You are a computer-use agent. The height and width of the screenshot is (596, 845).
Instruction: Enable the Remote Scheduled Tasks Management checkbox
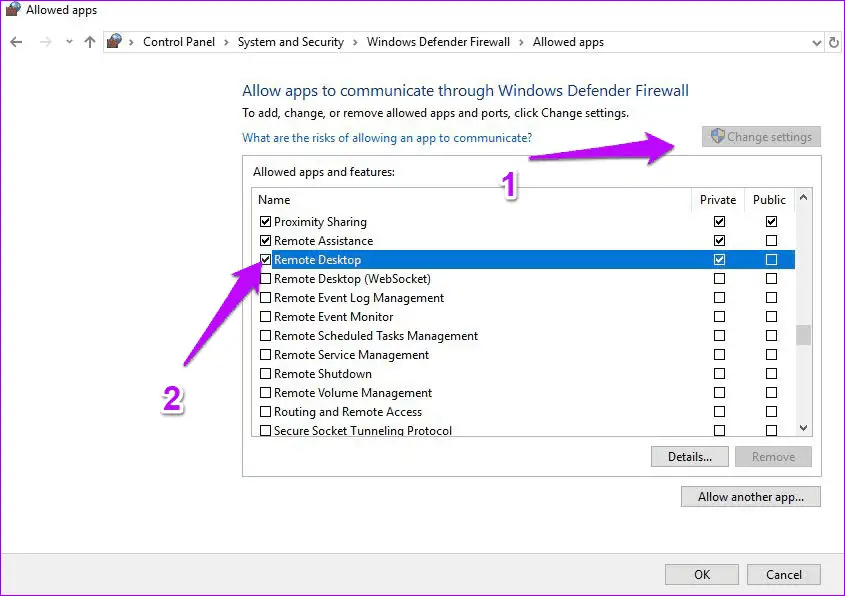(265, 336)
